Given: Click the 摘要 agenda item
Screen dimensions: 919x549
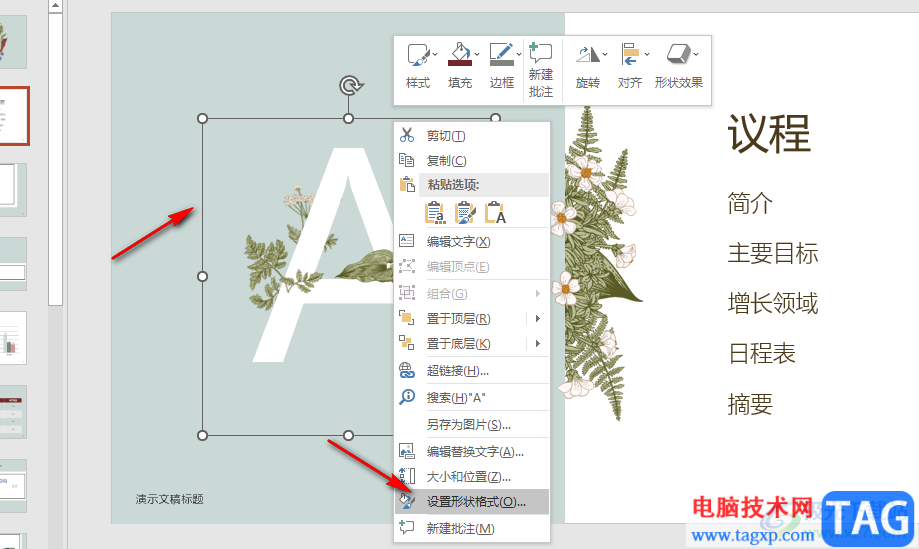Looking at the screenshot, I should pyautogui.click(x=750, y=404).
